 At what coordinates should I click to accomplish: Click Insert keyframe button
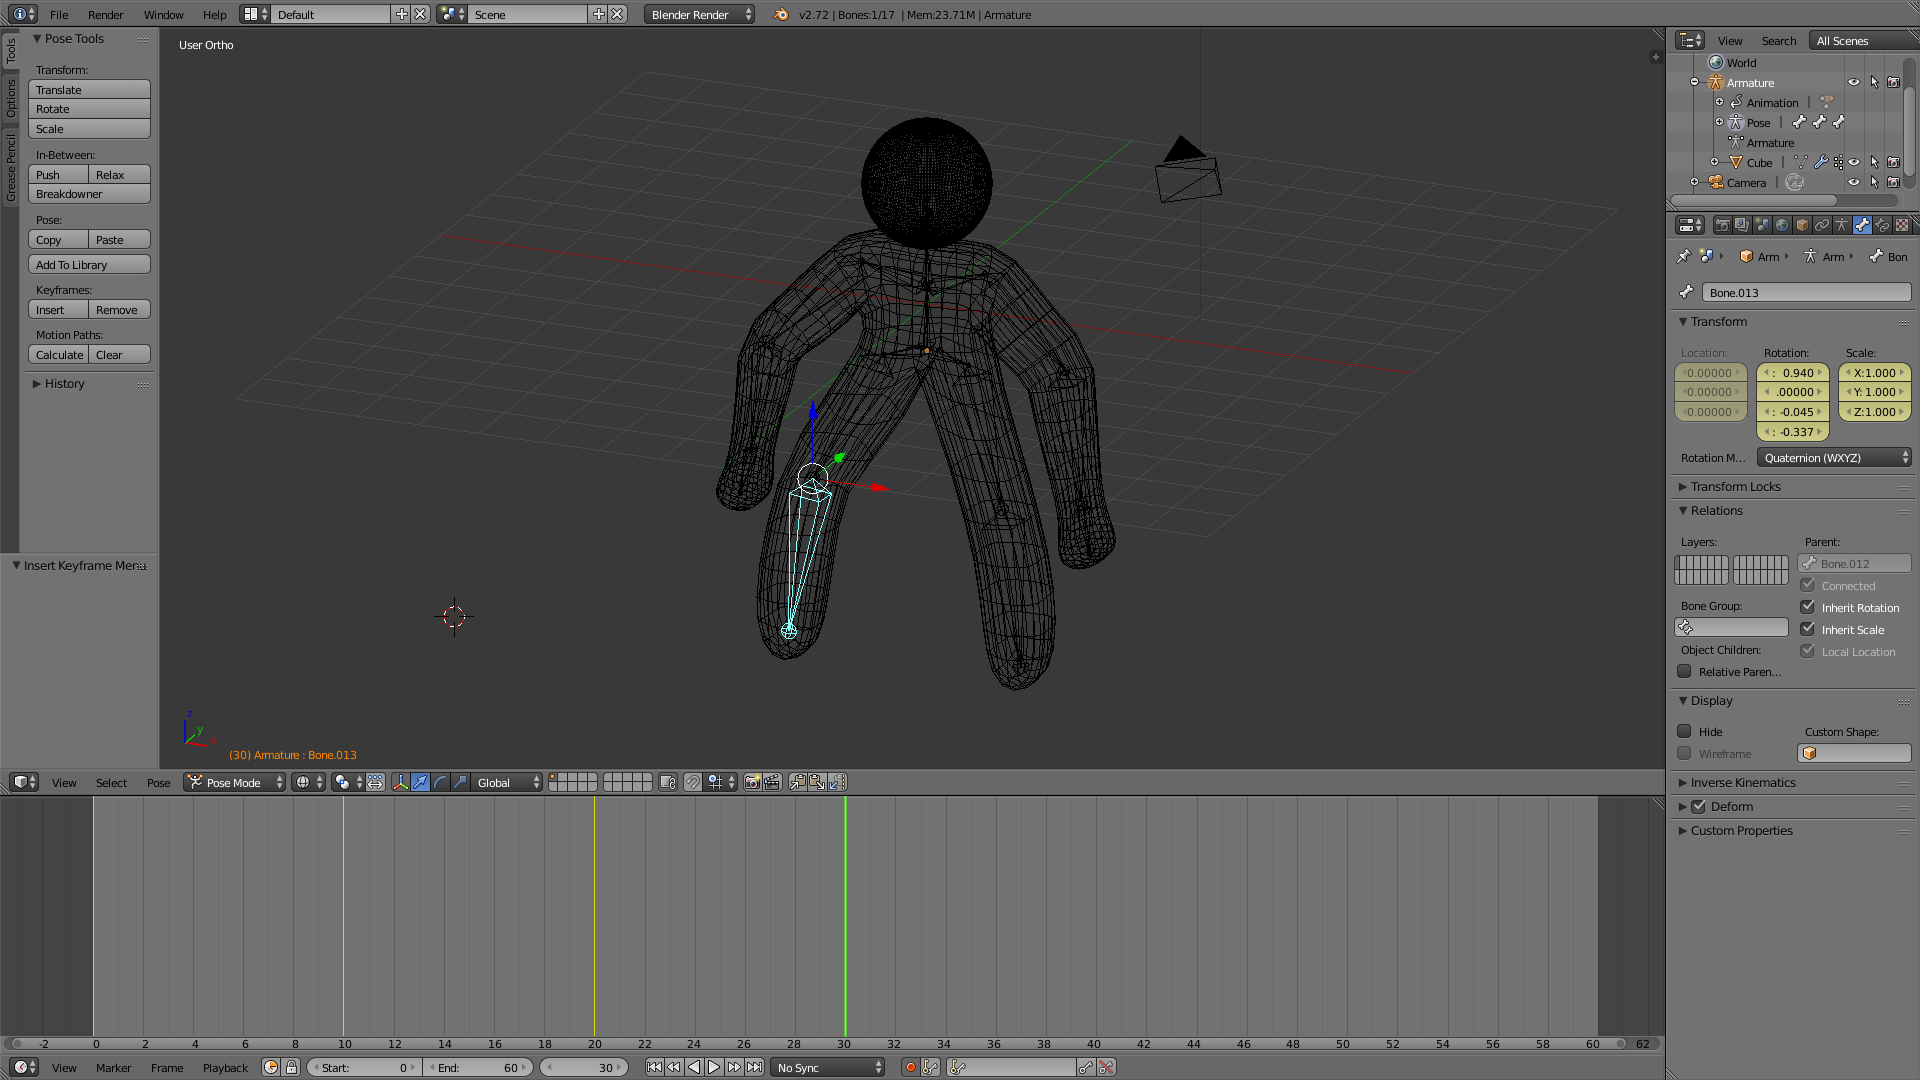click(x=58, y=310)
